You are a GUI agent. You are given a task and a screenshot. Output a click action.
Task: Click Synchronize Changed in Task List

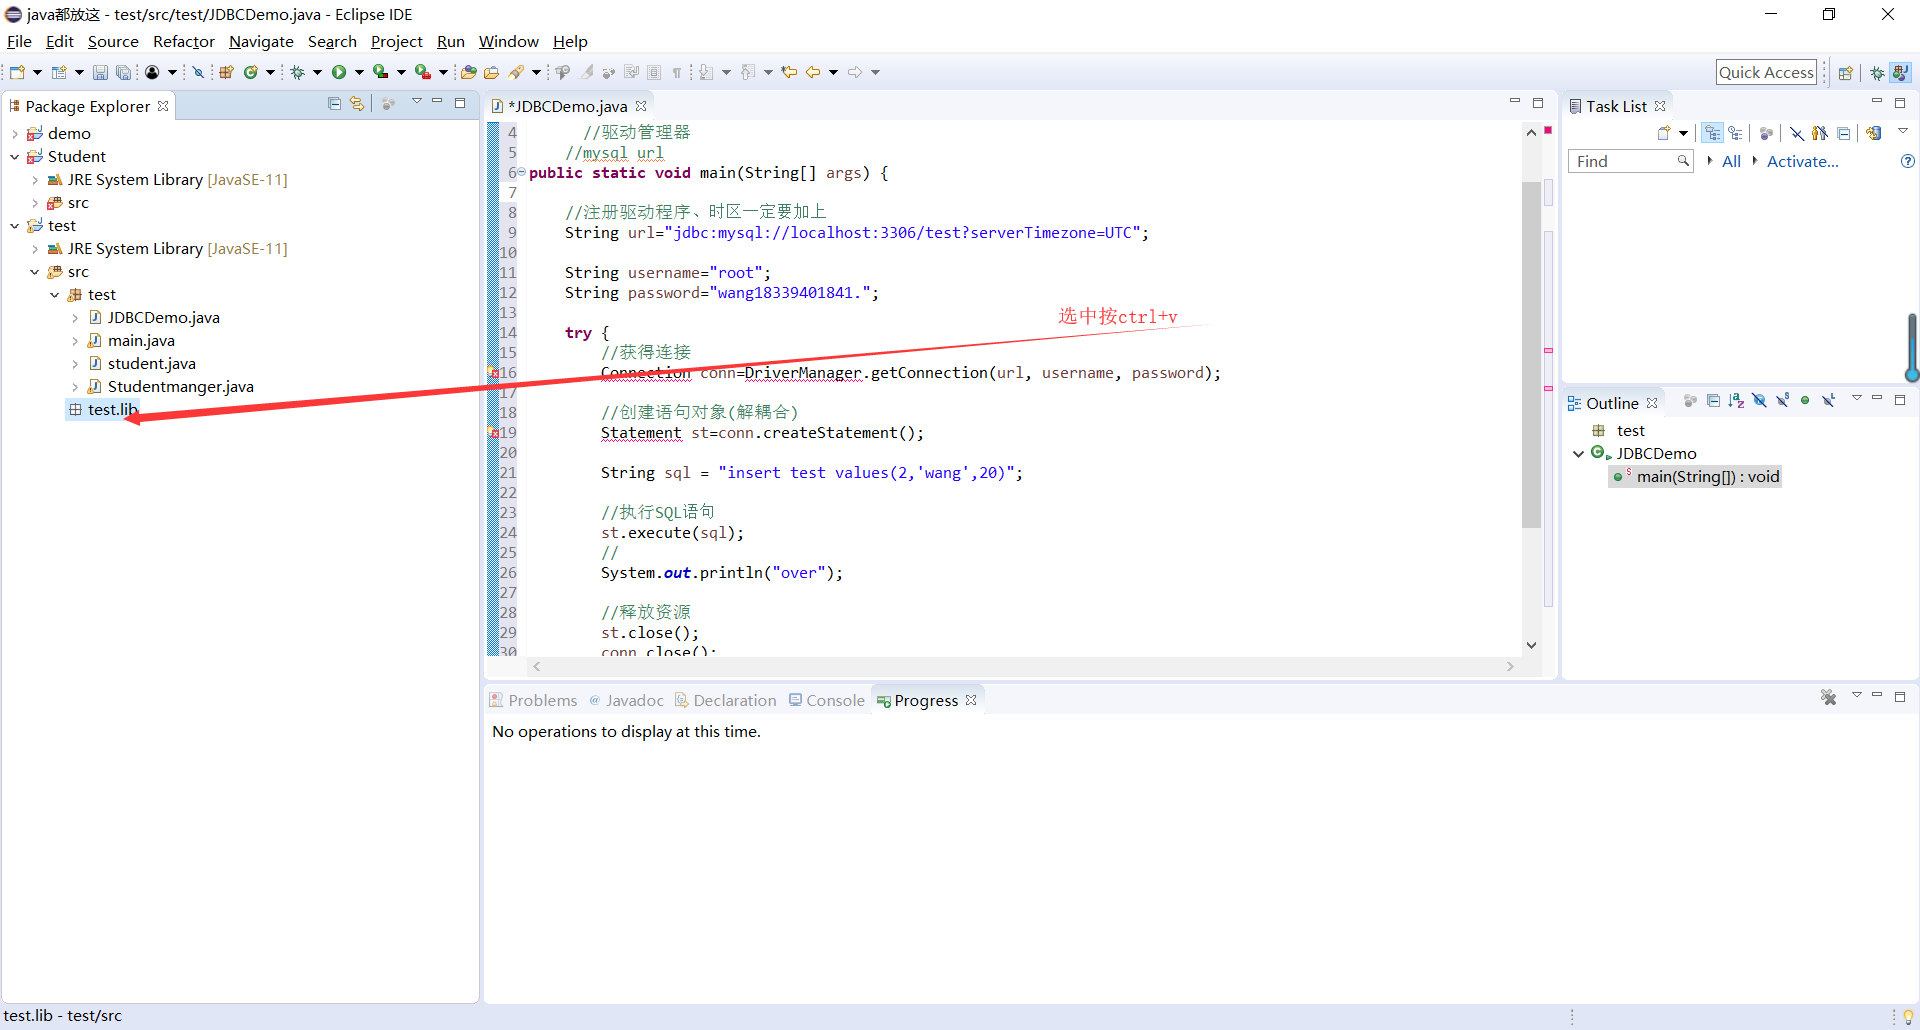pos(1873,133)
